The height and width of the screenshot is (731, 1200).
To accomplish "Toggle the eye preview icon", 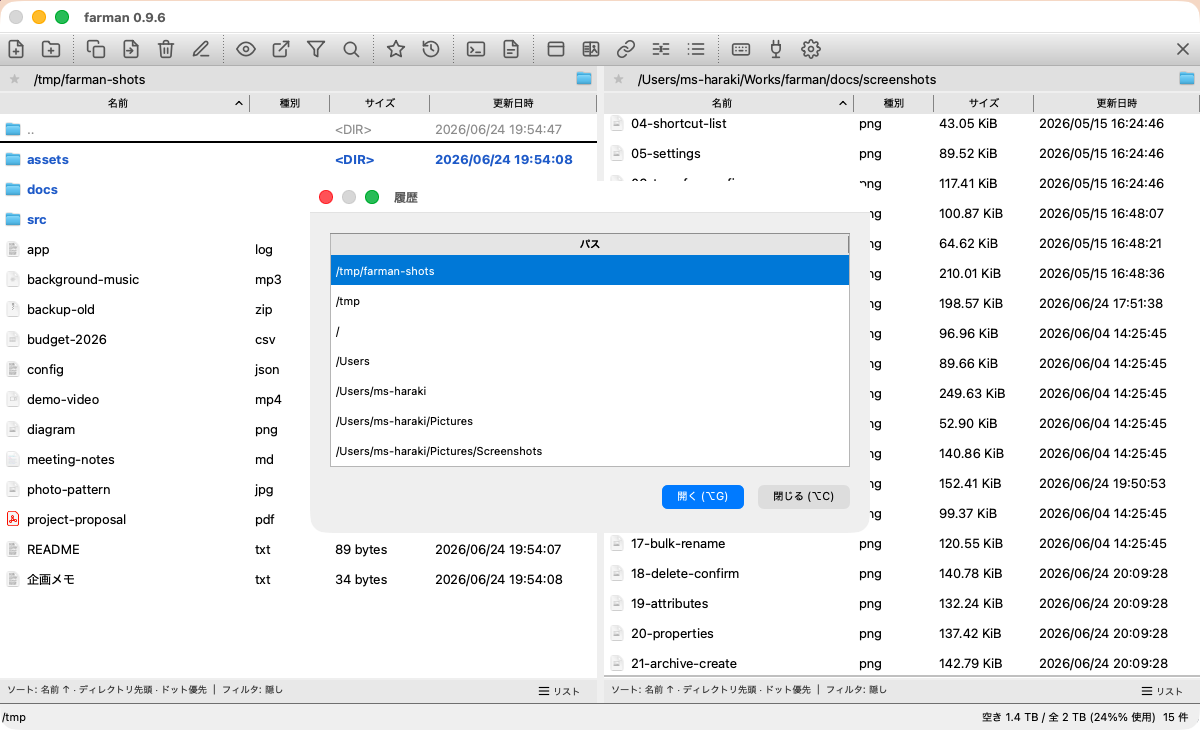I will (246, 48).
